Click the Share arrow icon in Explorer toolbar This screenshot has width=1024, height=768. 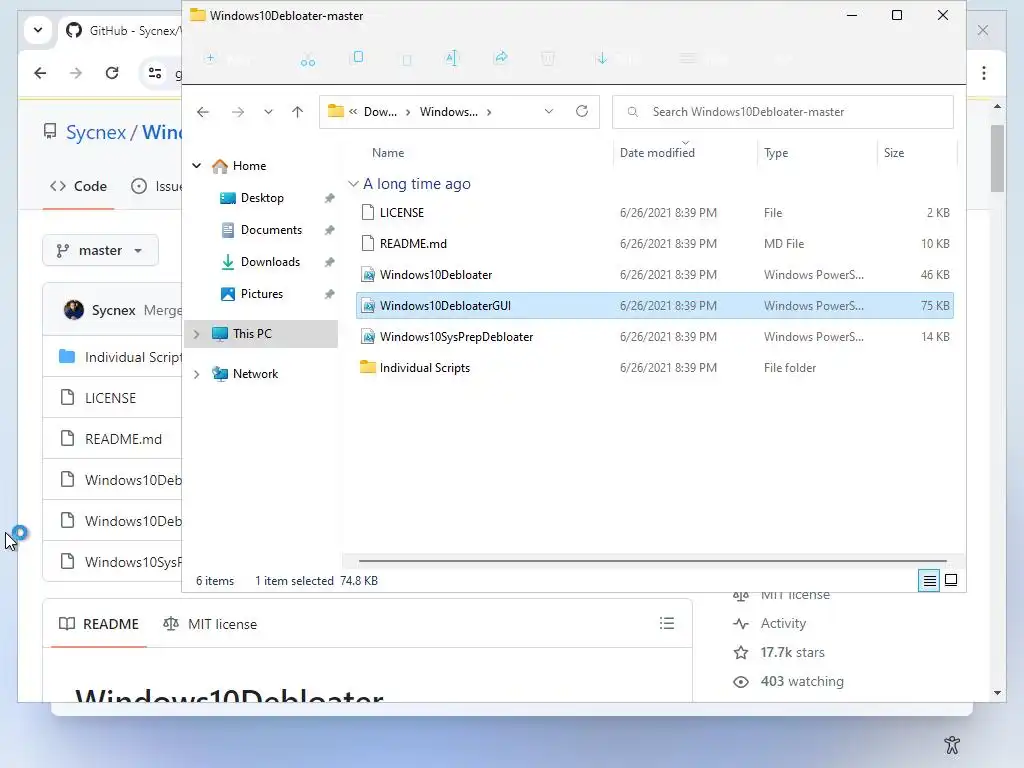point(501,57)
